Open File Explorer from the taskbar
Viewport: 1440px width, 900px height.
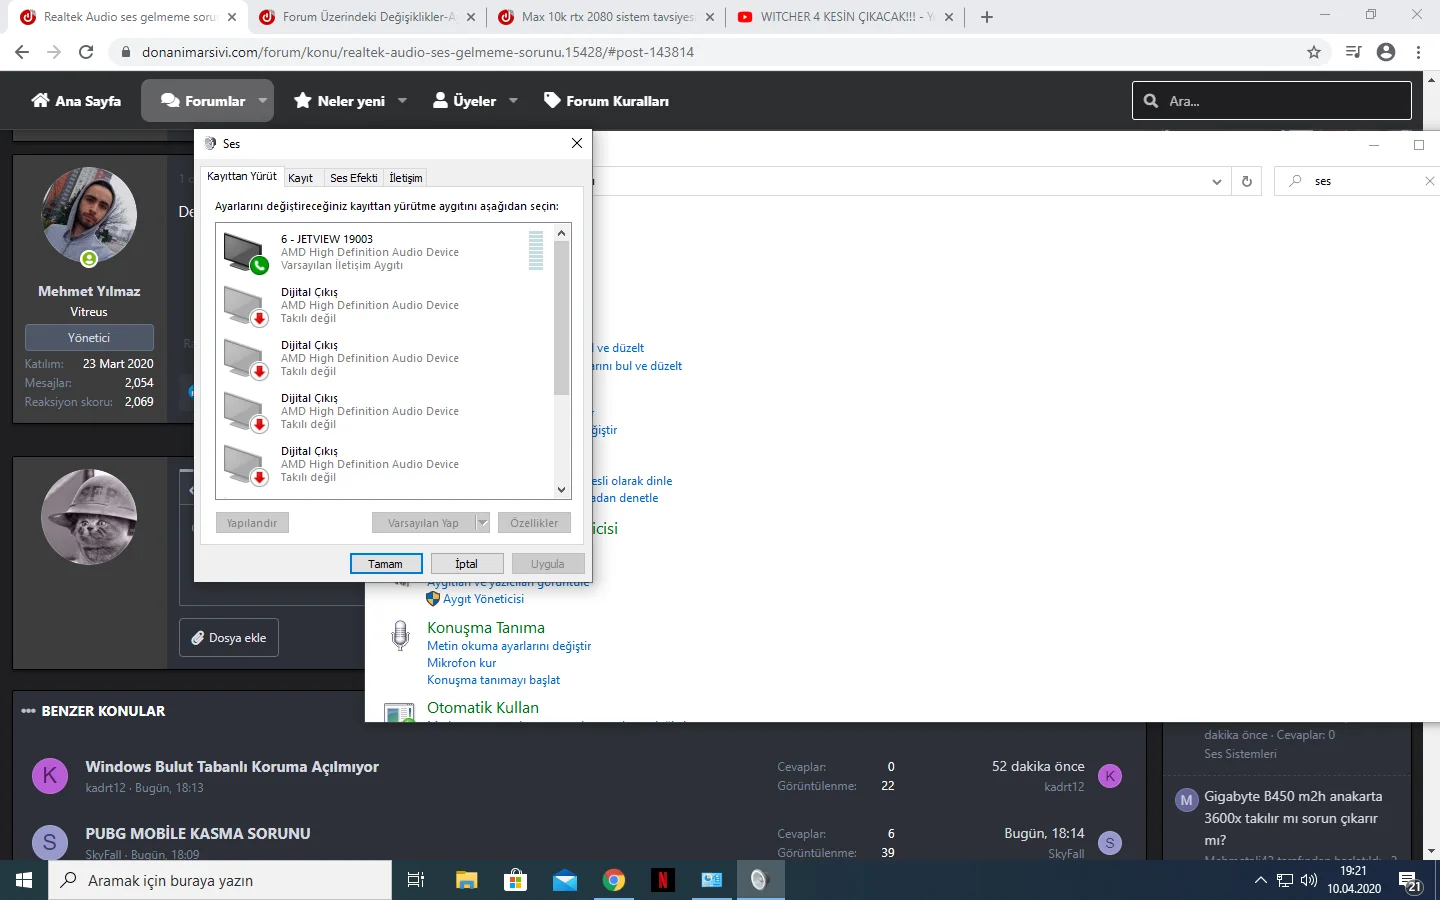[x=467, y=880]
